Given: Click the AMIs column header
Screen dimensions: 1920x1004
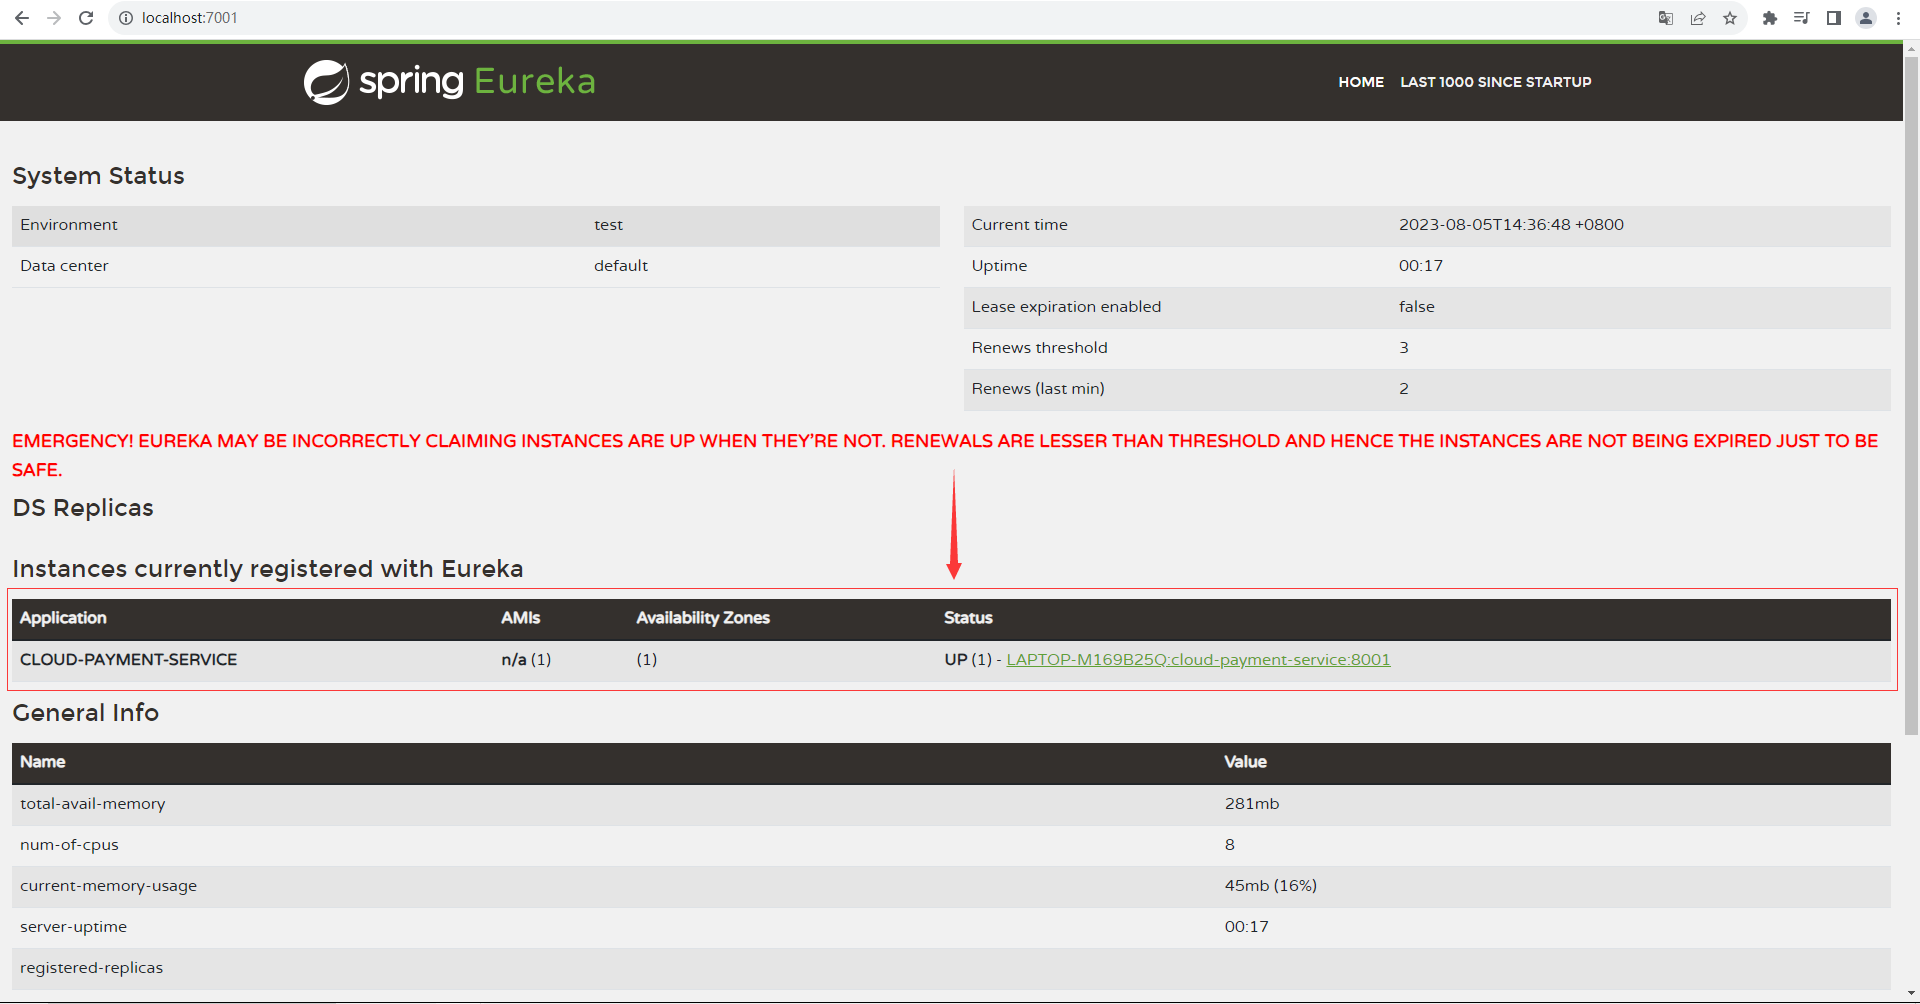Looking at the screenshot, I should [x=520, y=618].
